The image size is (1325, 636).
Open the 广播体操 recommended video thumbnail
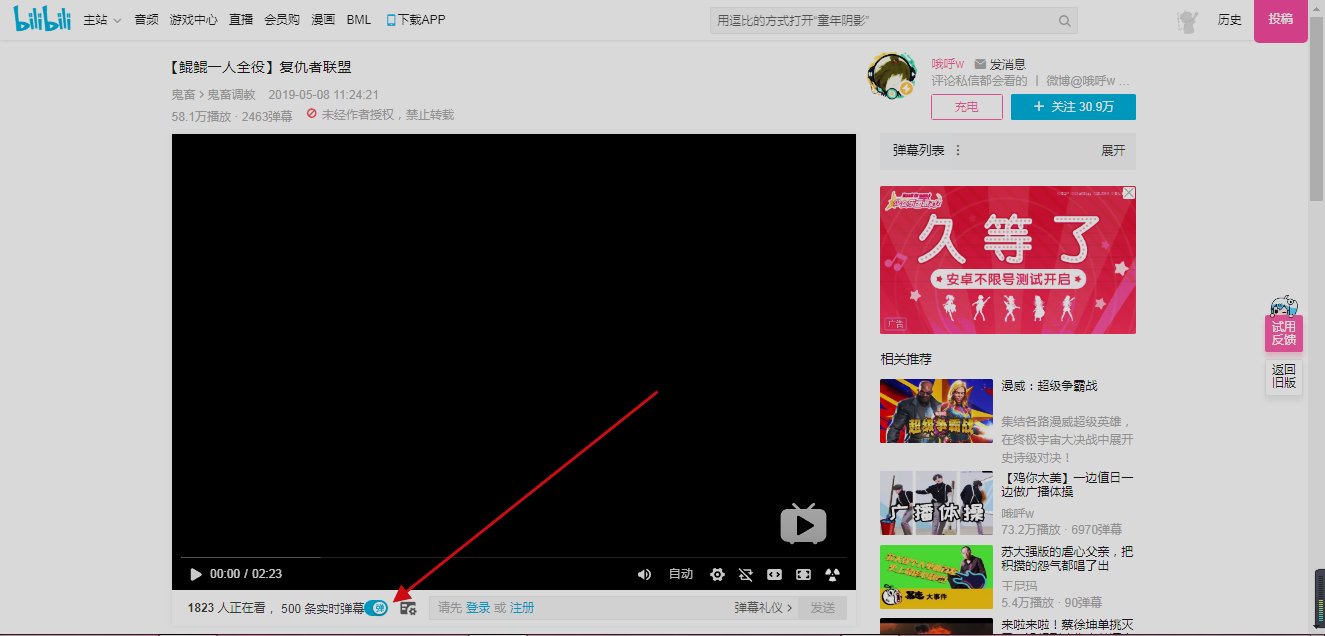click(x=936, y=503)
